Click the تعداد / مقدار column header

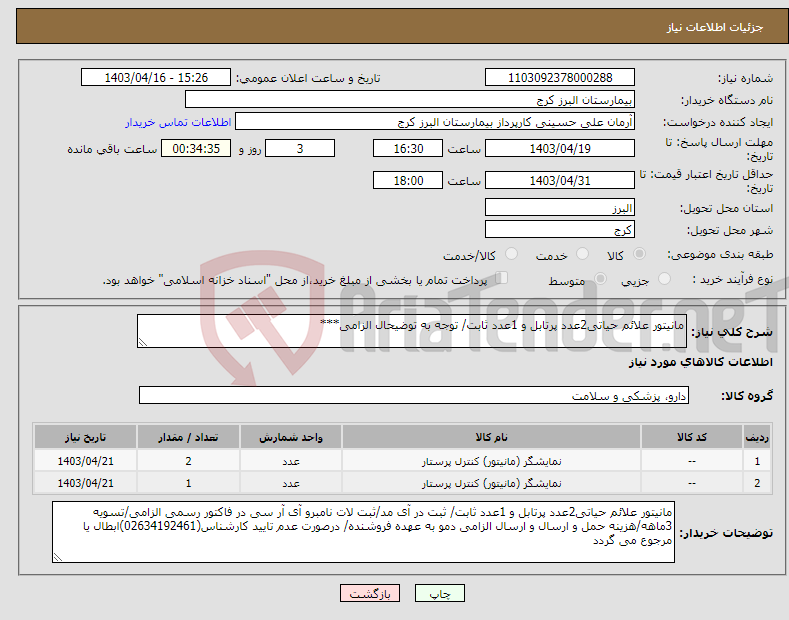(188, 437)
